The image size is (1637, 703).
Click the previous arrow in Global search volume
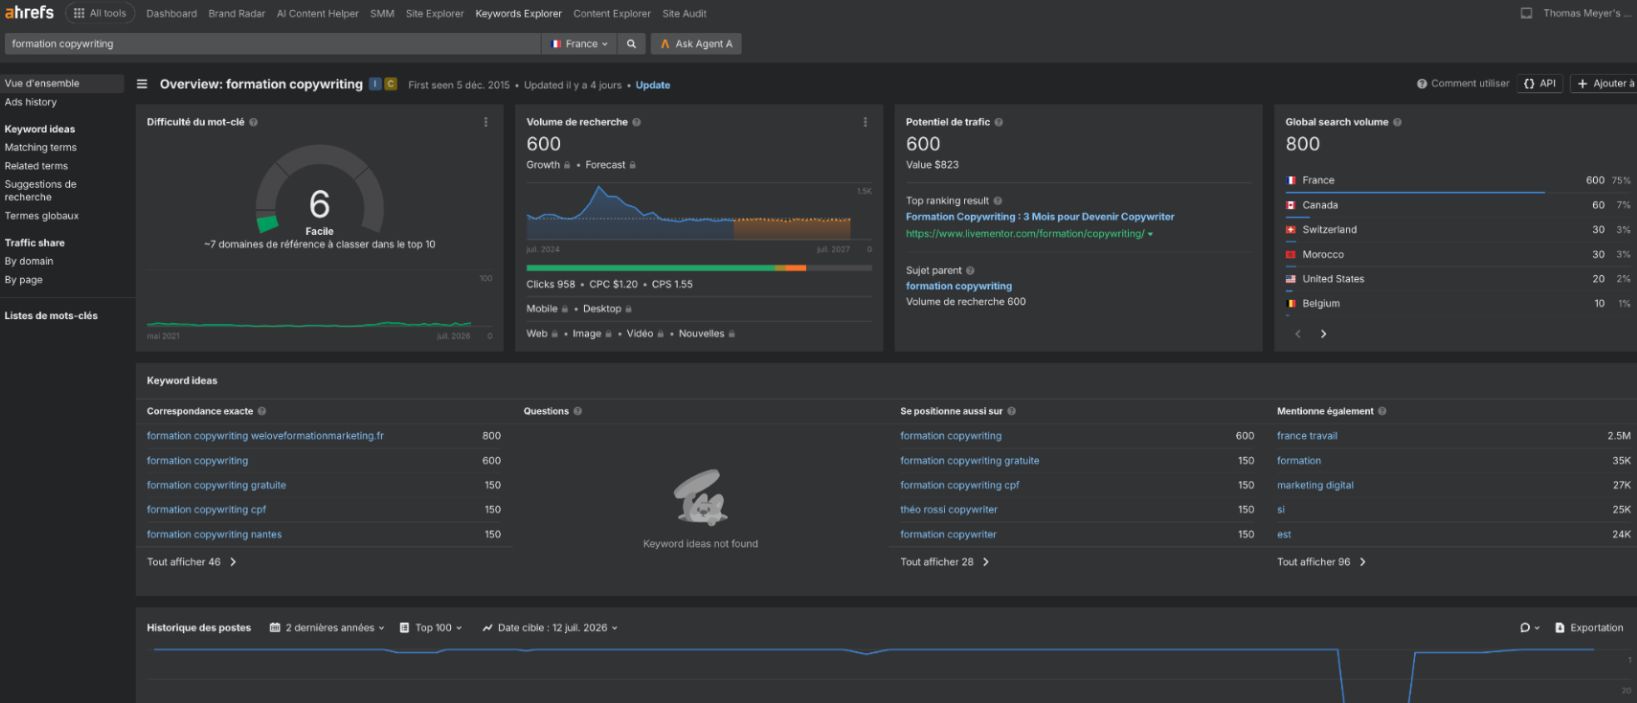[1298, 334]
